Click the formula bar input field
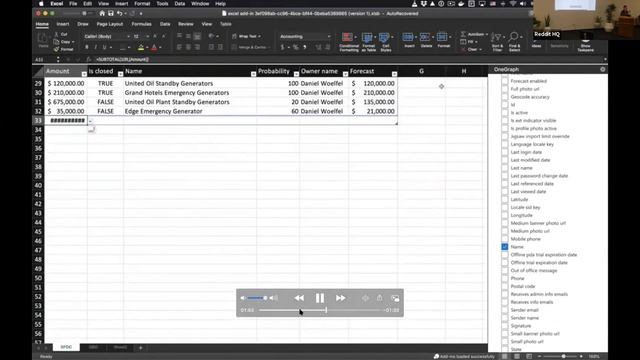 click(349, 60)
